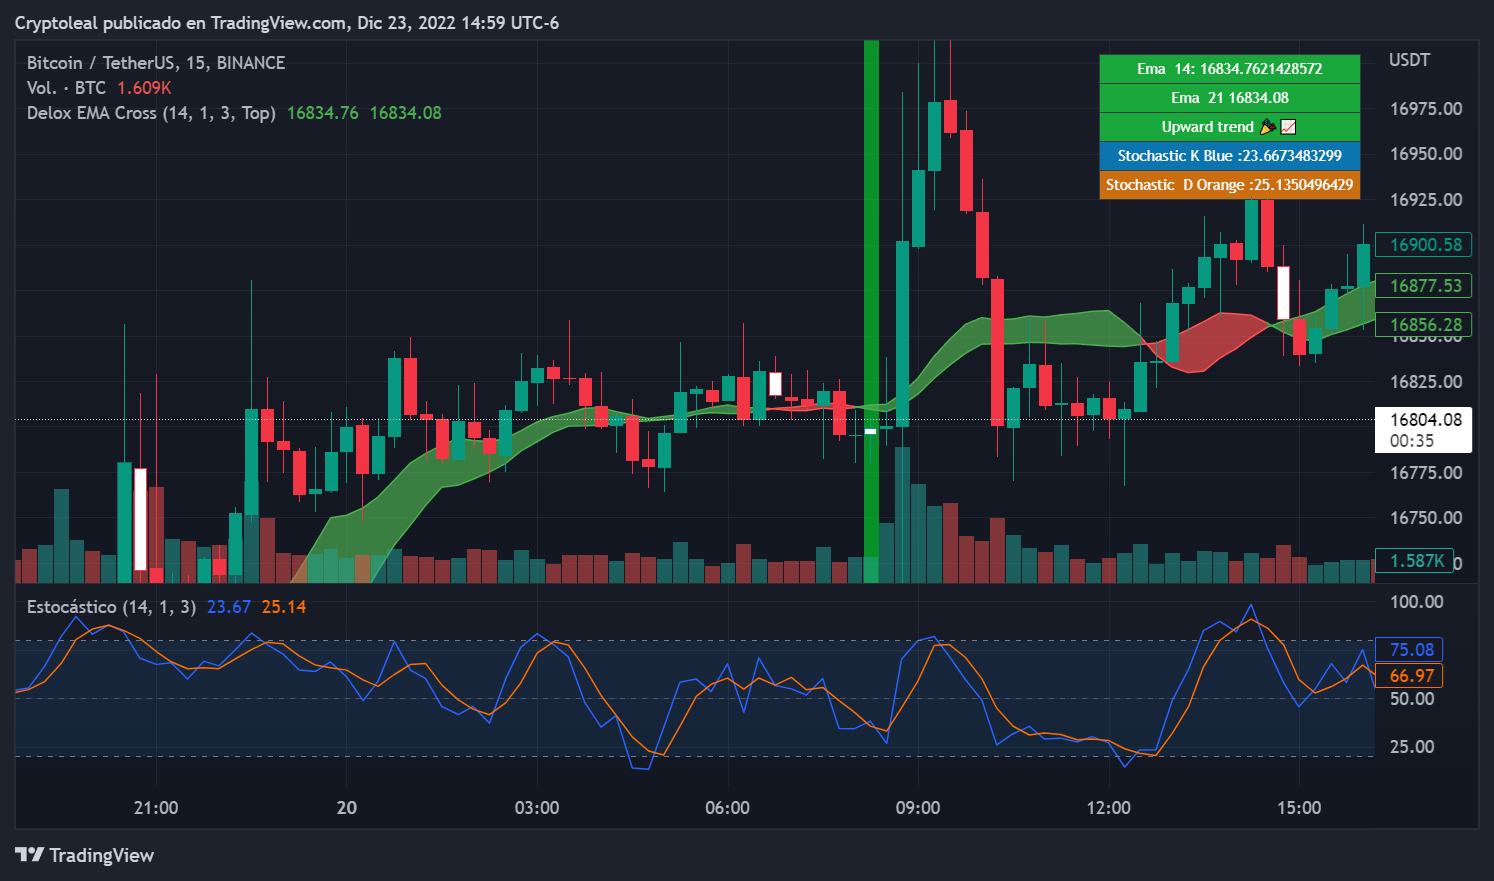Viewport: 1494px width, 881px height.
Task: Click the 'Ema 21 16834.08' table cell
Action: coord(1229,98)
